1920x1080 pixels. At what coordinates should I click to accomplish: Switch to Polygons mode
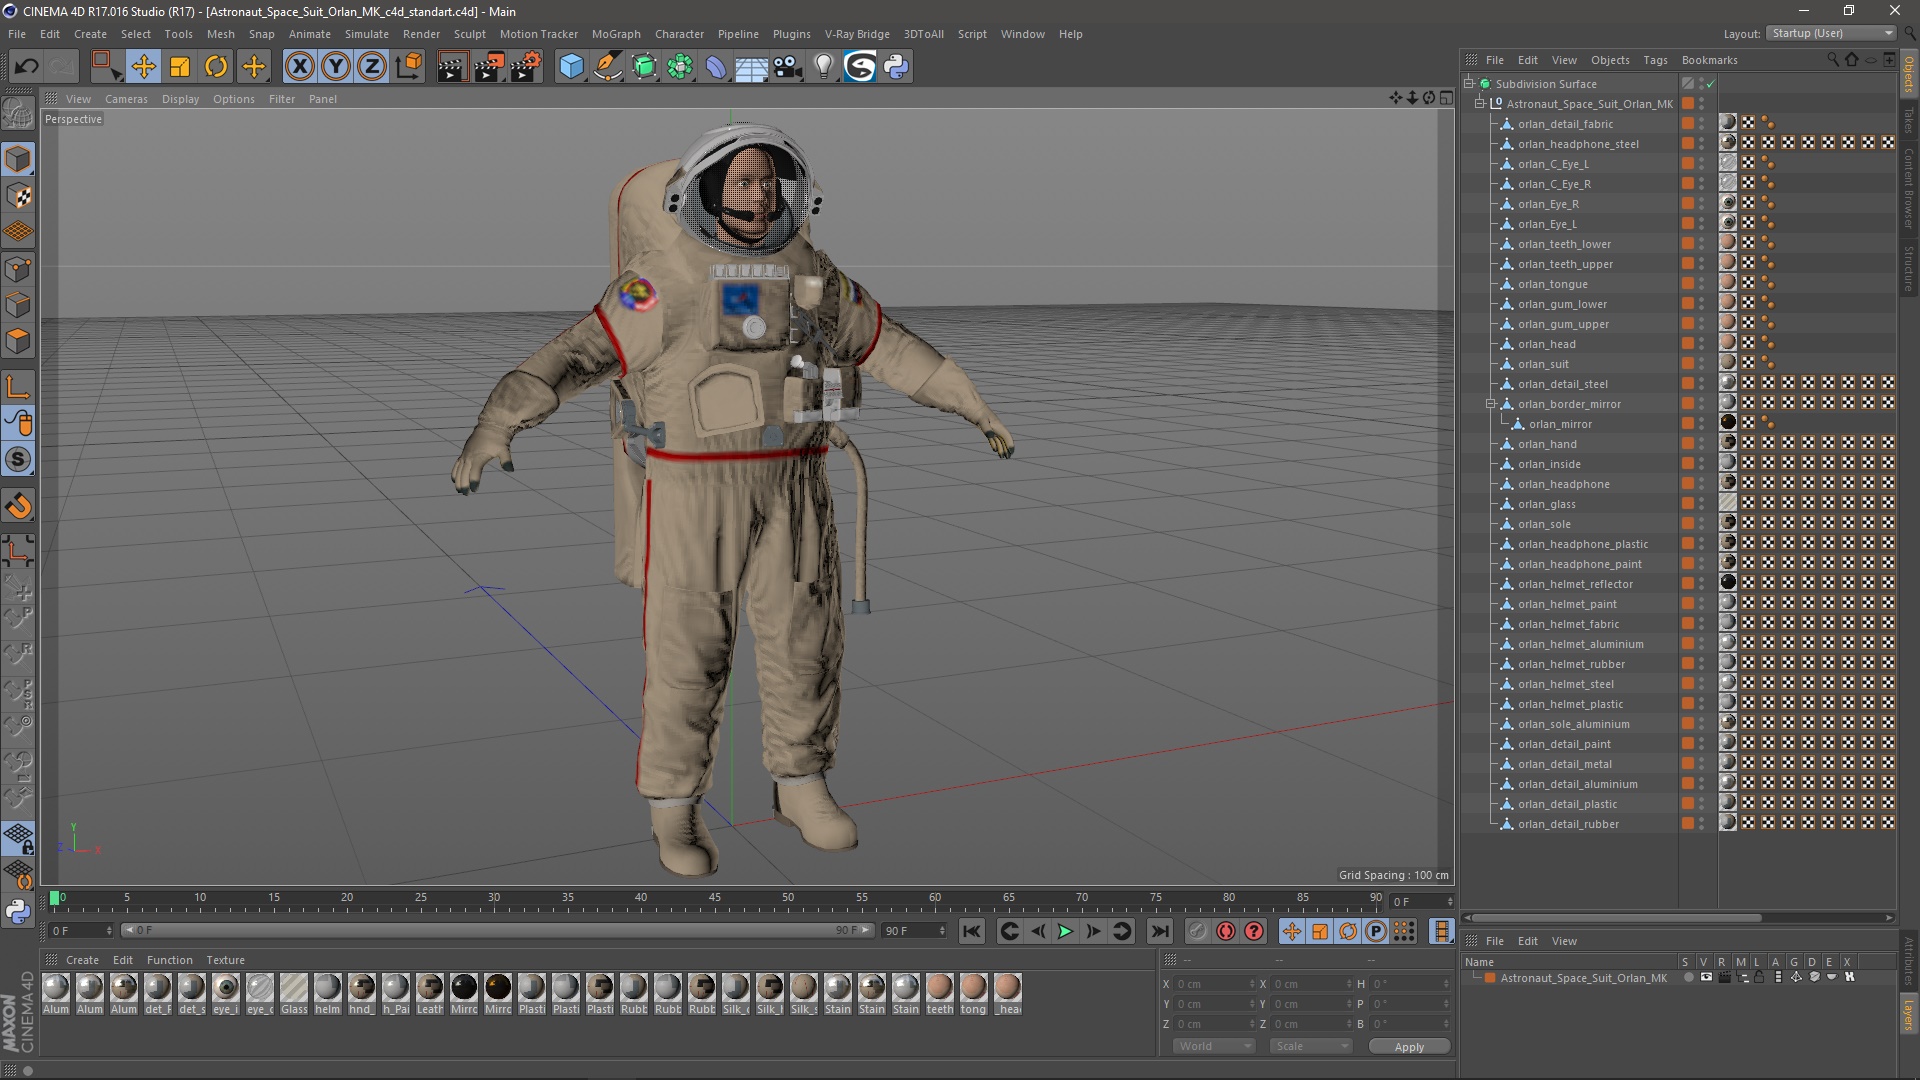[x=18, y=341]
